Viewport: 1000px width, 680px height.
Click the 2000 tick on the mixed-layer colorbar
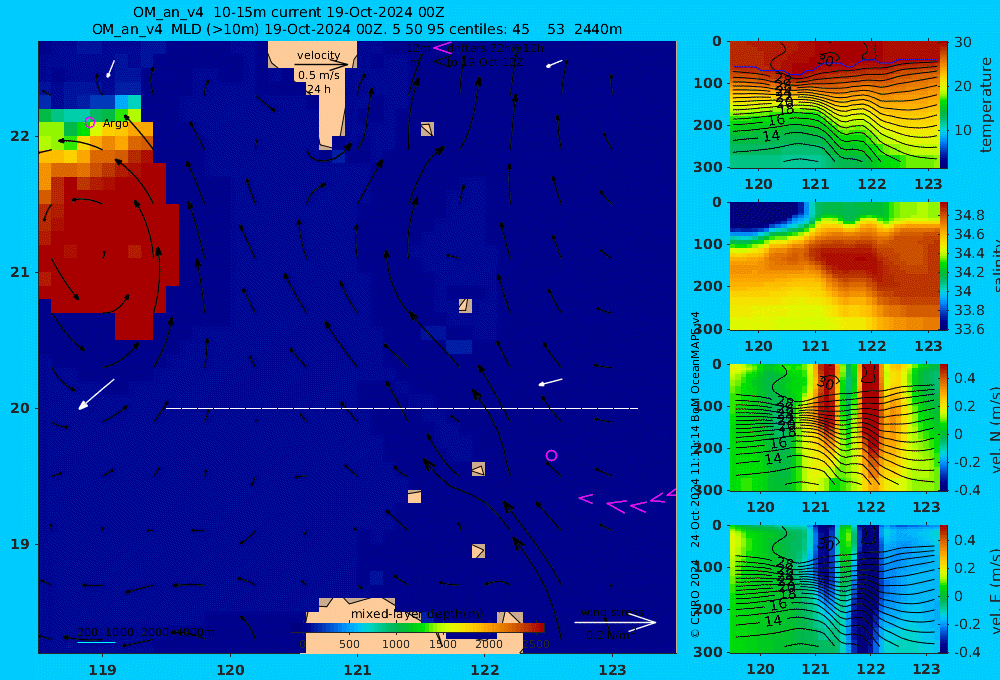pos(489,644)
